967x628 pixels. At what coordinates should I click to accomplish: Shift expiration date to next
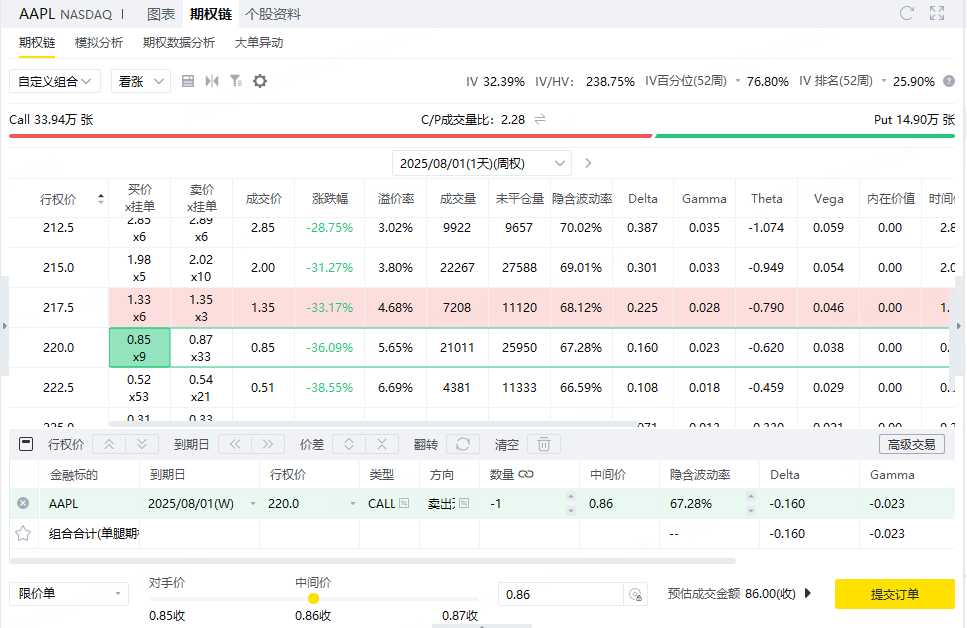(268, 444)
